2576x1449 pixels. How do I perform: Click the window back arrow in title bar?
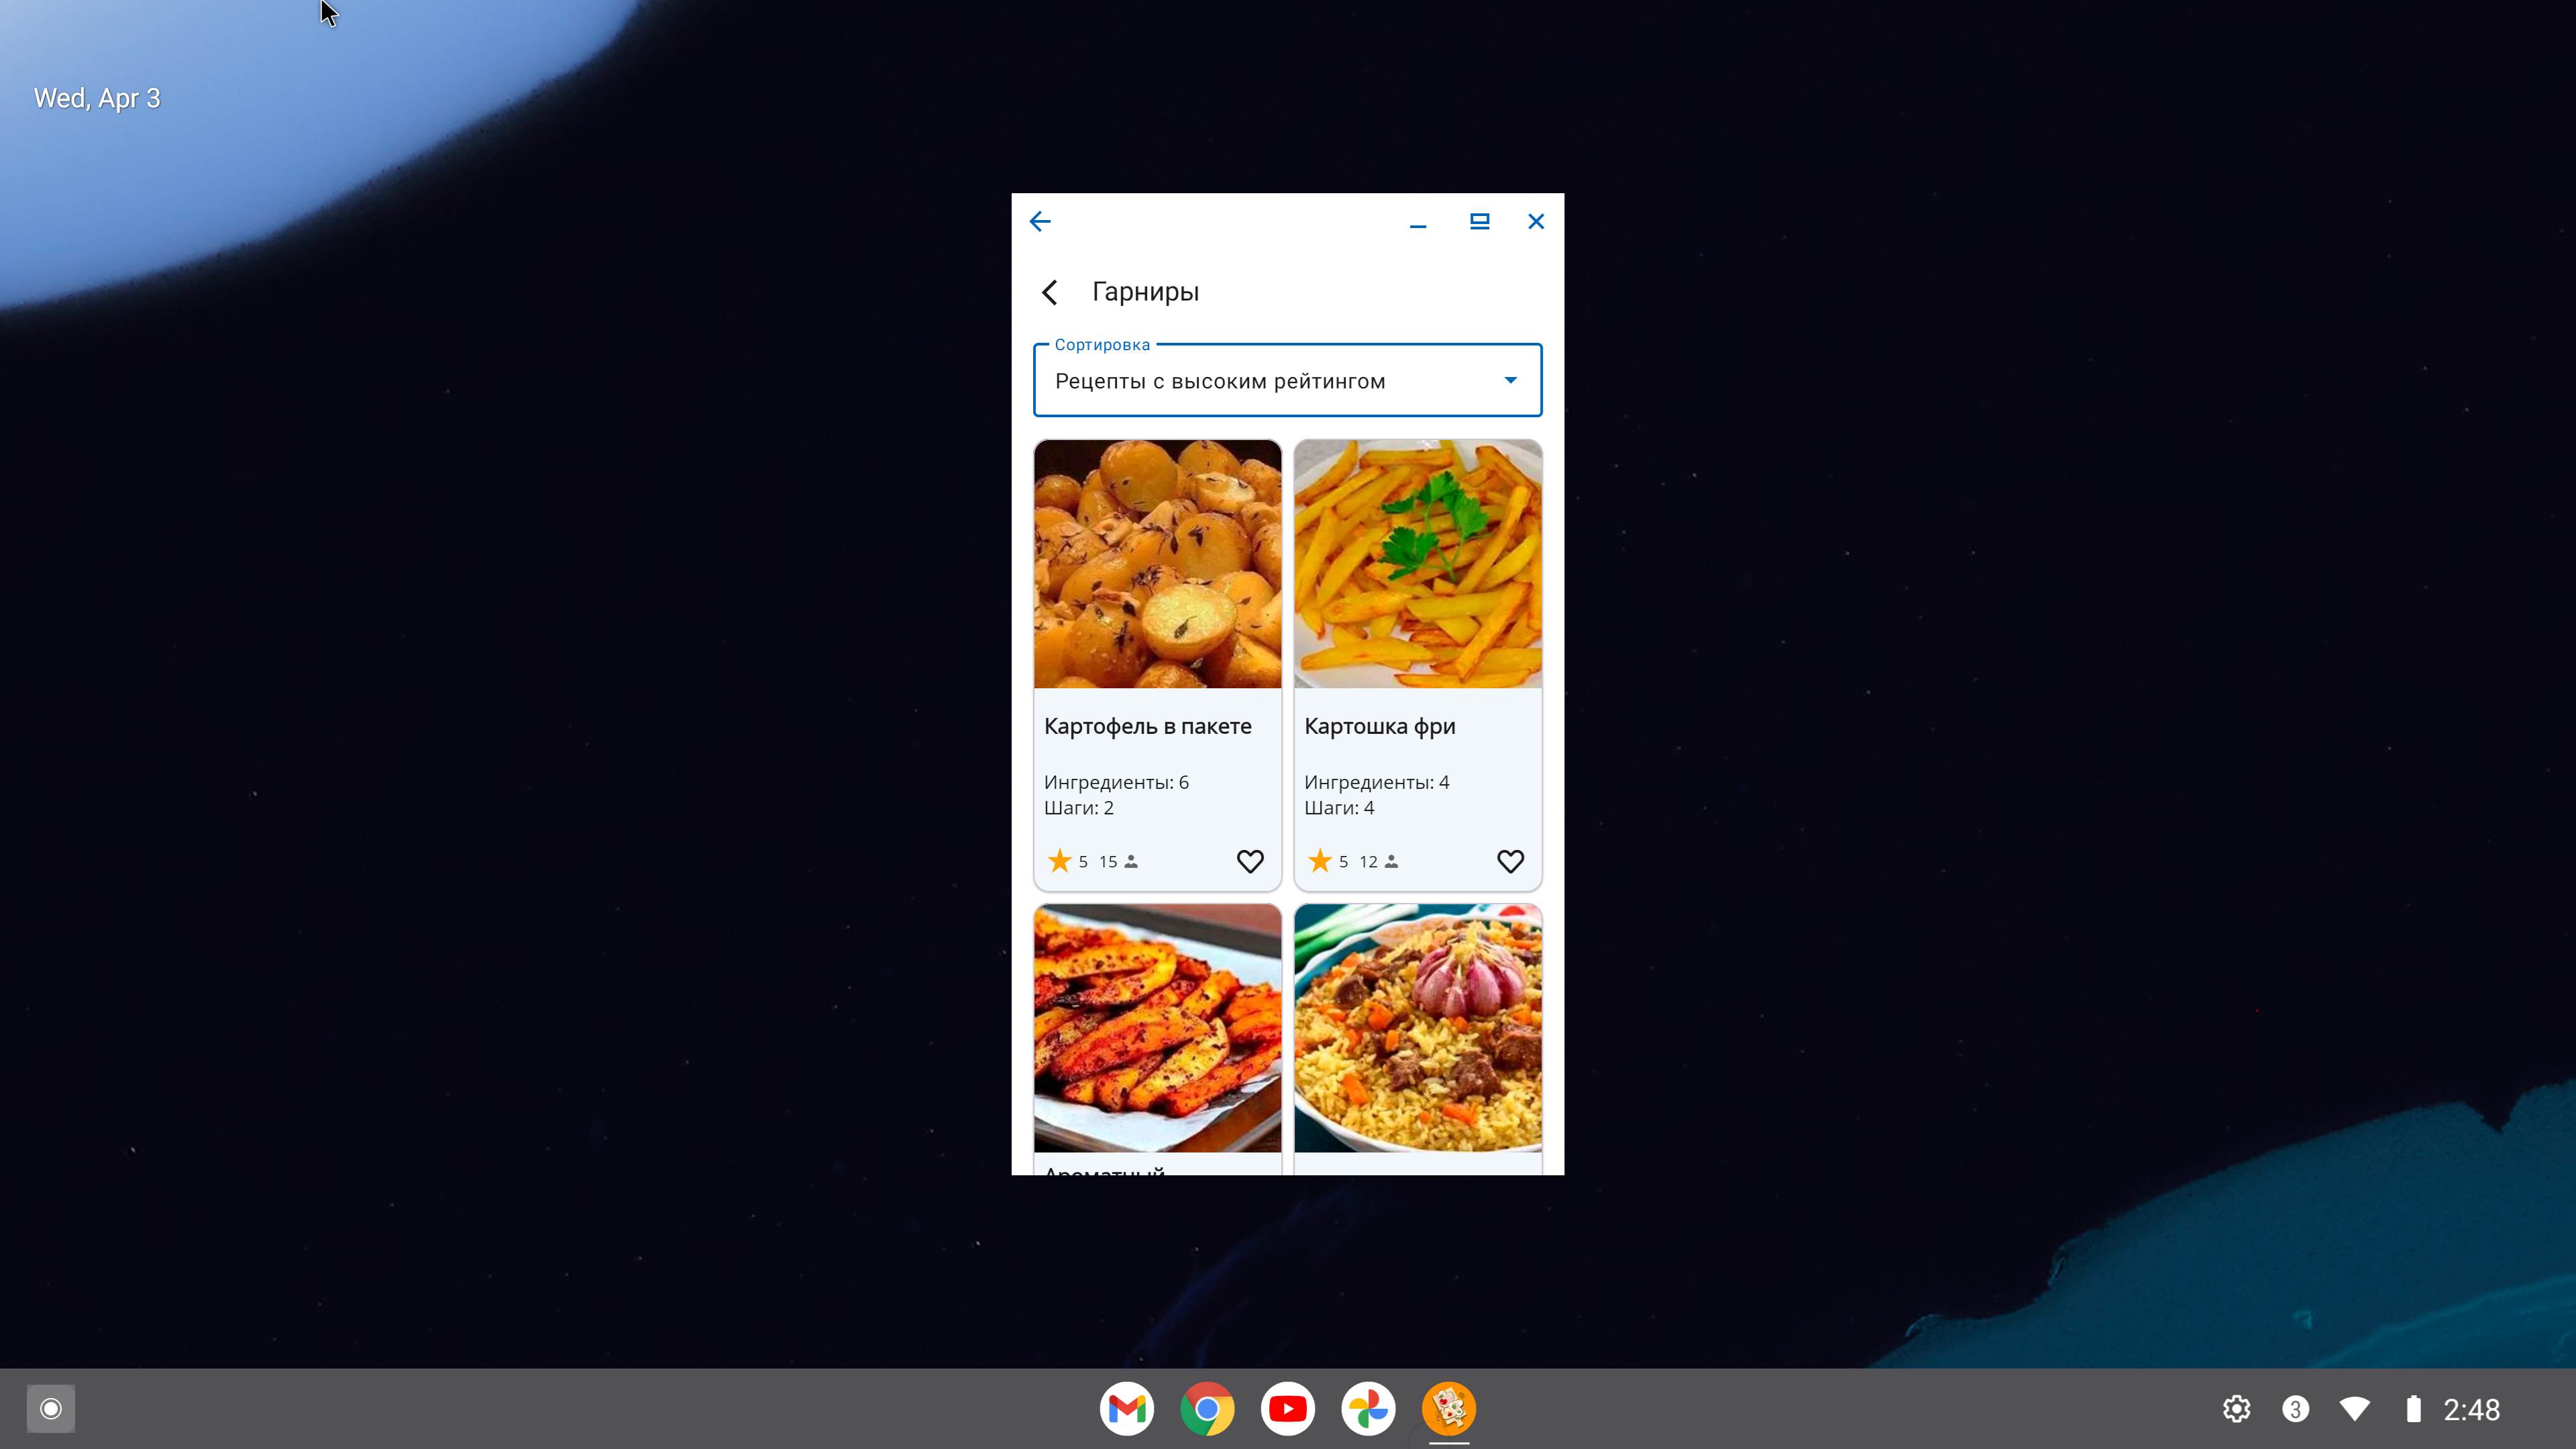[1040, 221]
